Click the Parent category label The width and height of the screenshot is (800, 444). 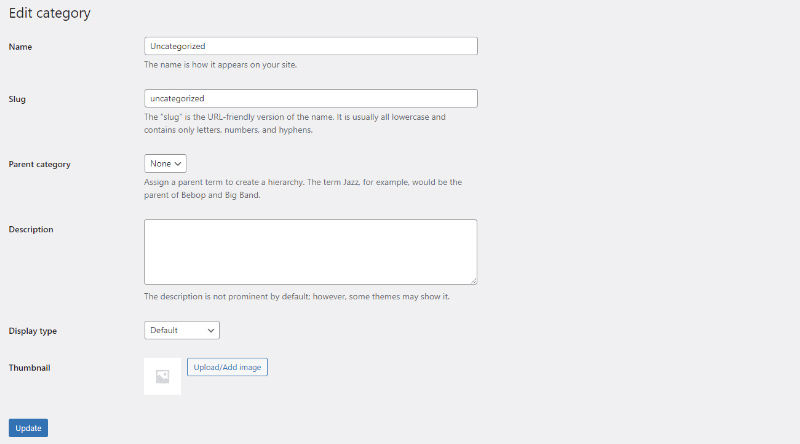point(39,164)
